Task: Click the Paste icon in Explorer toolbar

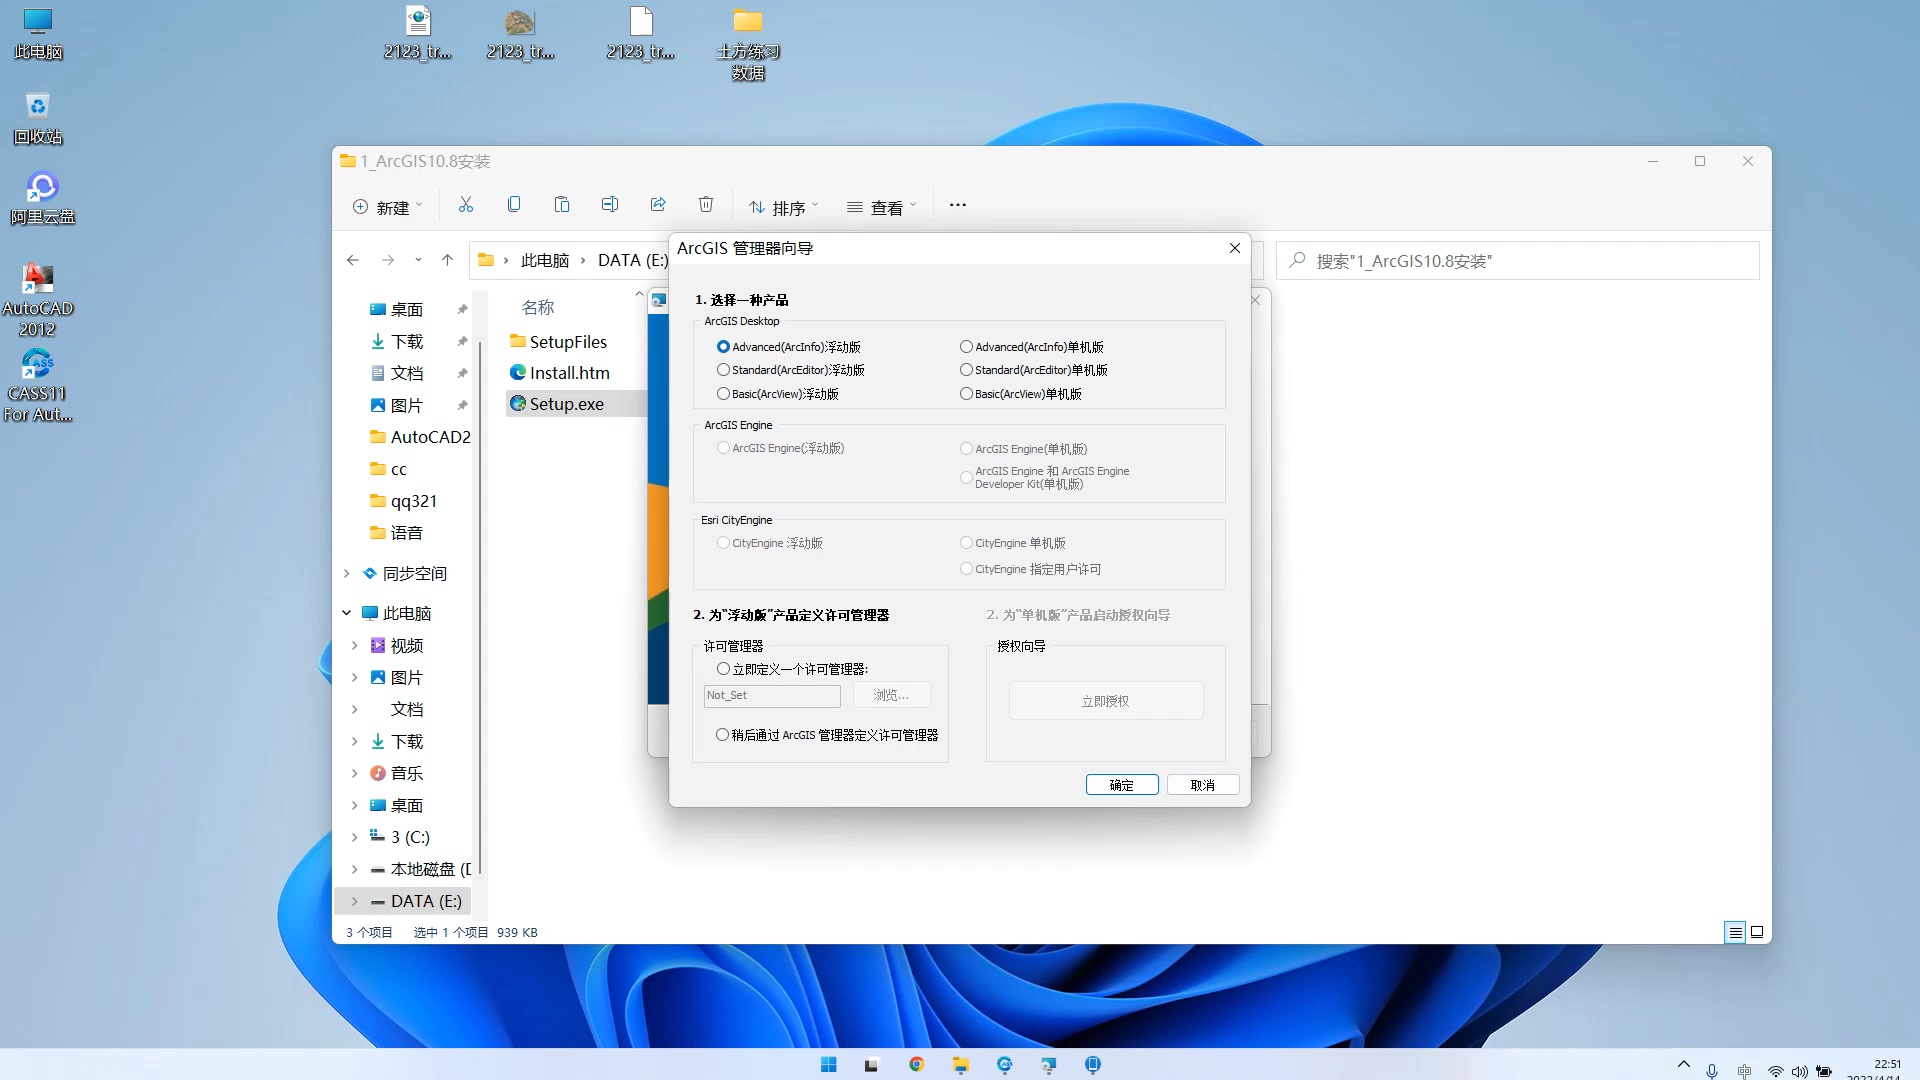Action: (562, 205)
